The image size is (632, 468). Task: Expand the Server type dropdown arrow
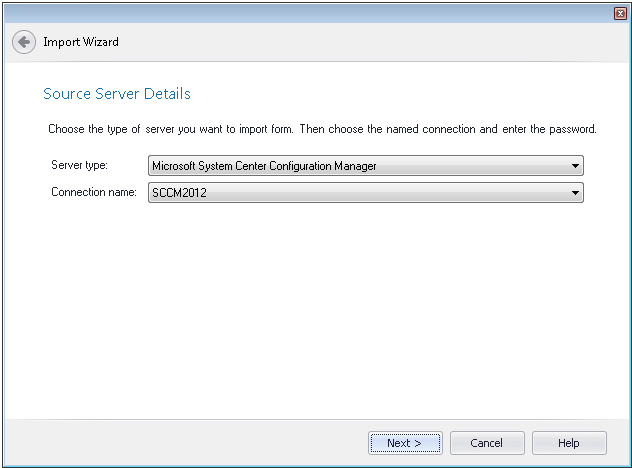tap(575, 166)
